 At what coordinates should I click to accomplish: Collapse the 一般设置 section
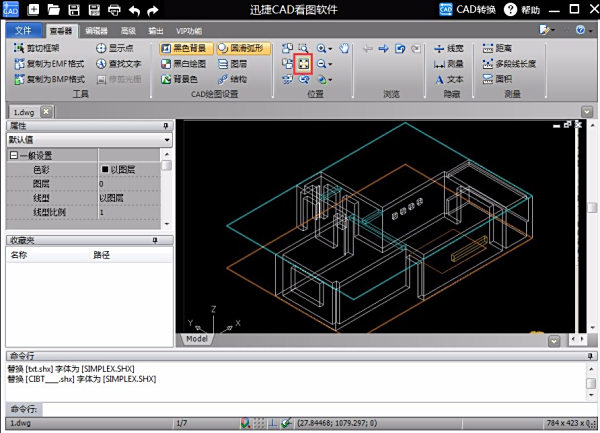click(x=13, y=155)
